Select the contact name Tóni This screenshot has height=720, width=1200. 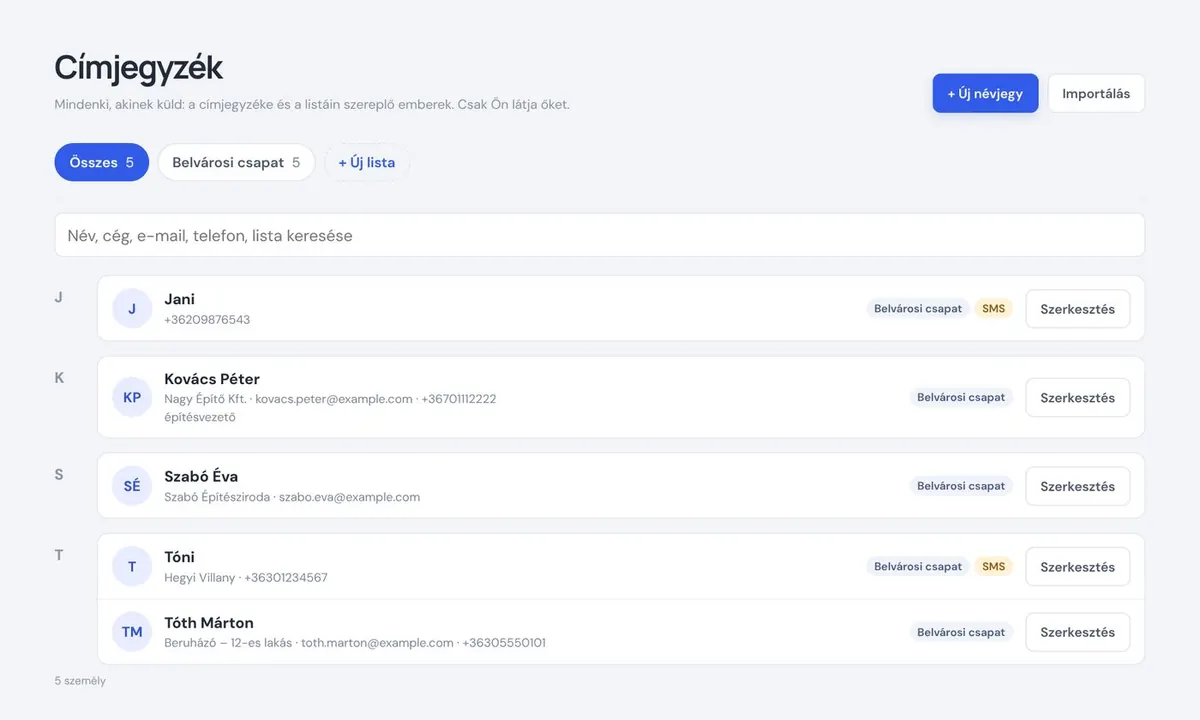180,557
